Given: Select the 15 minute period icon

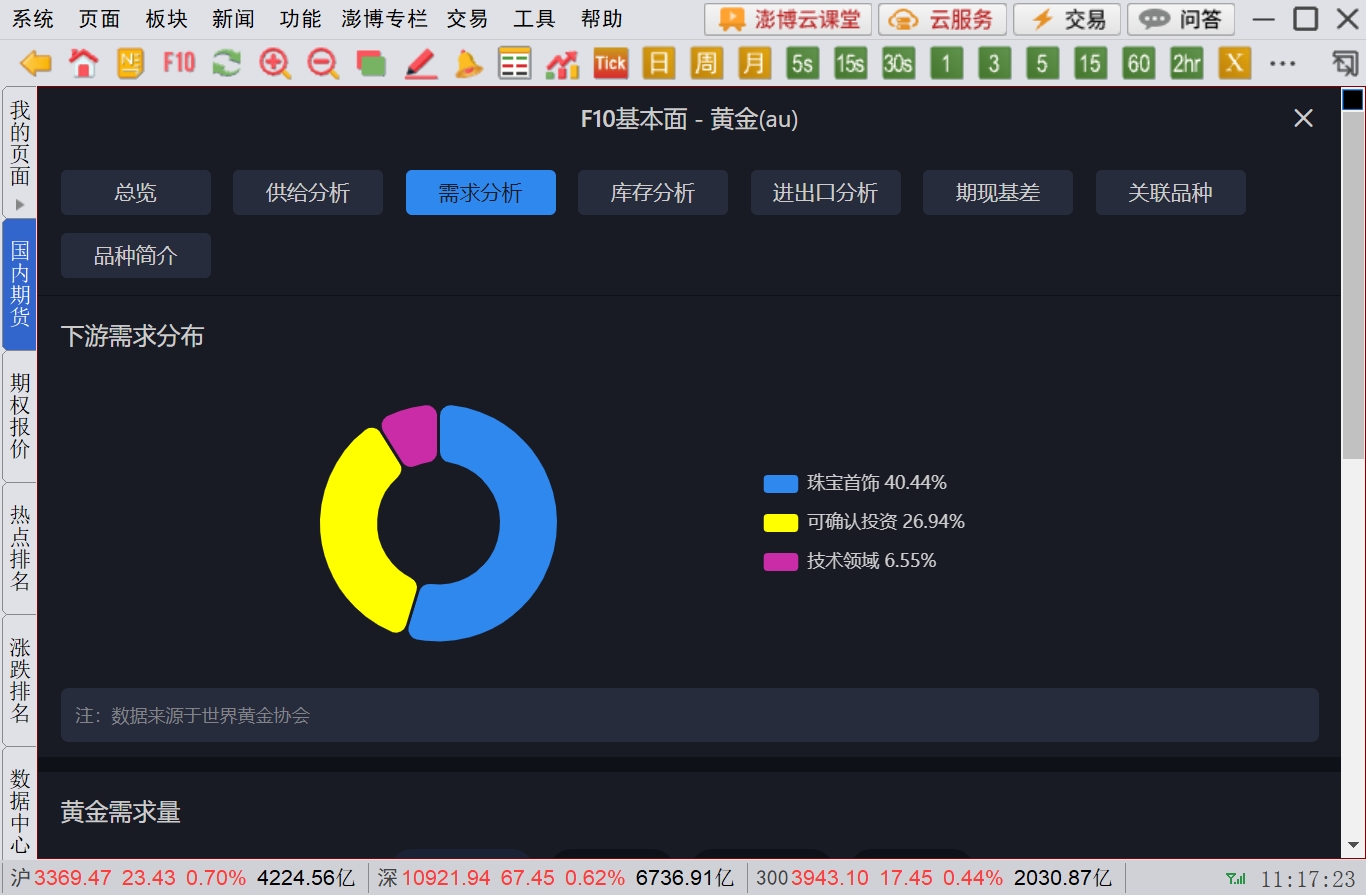Looking at the screenshot, I should point(1090,64).
